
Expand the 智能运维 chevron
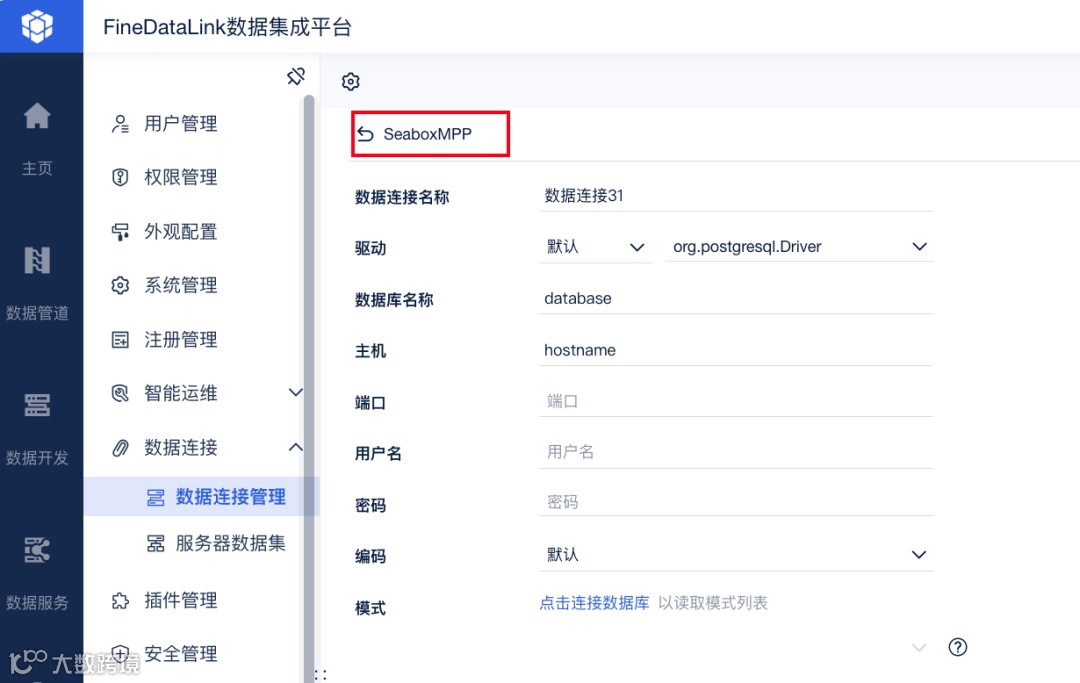295,392
